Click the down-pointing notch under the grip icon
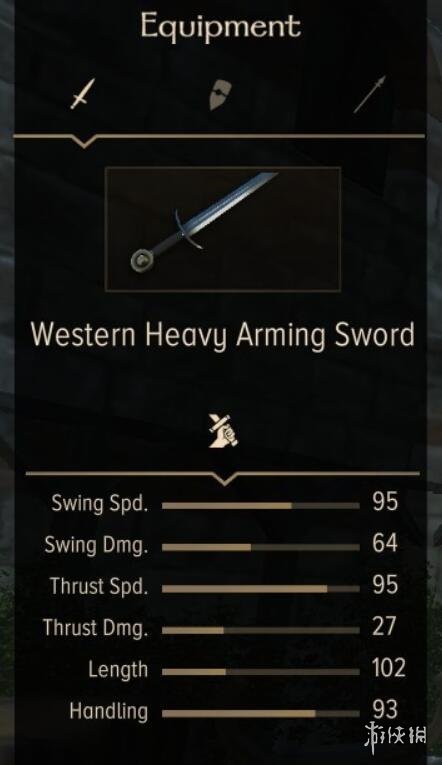 pos(224,479)
